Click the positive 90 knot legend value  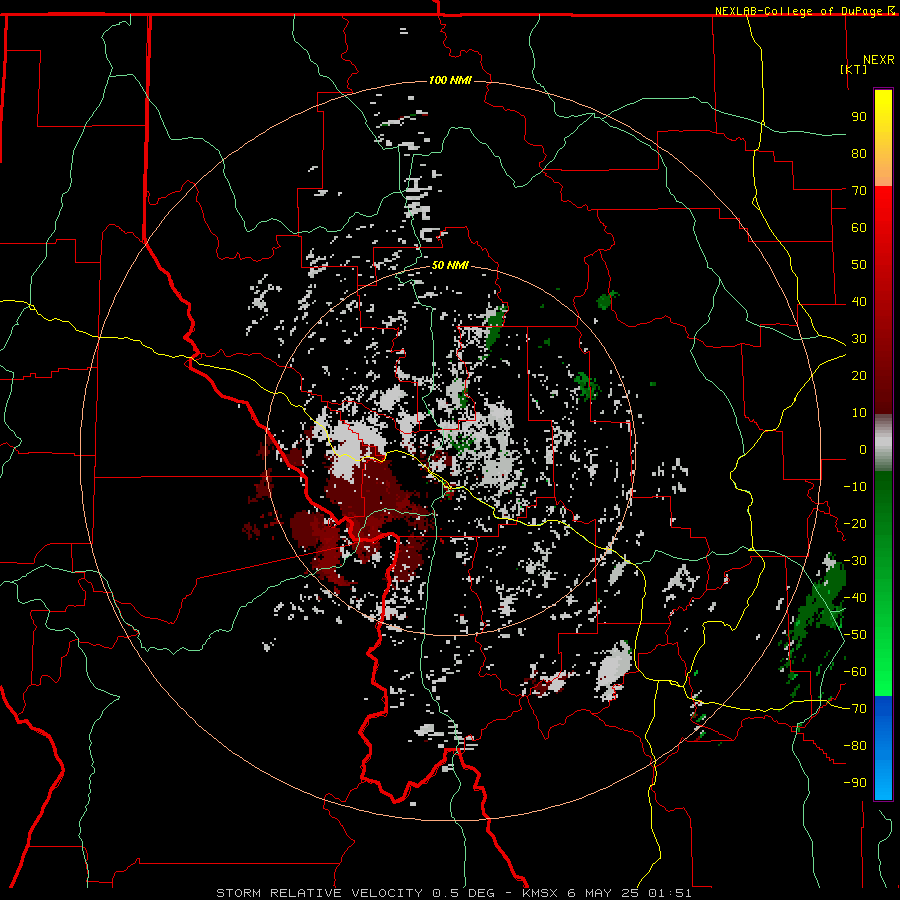[859, 117]
